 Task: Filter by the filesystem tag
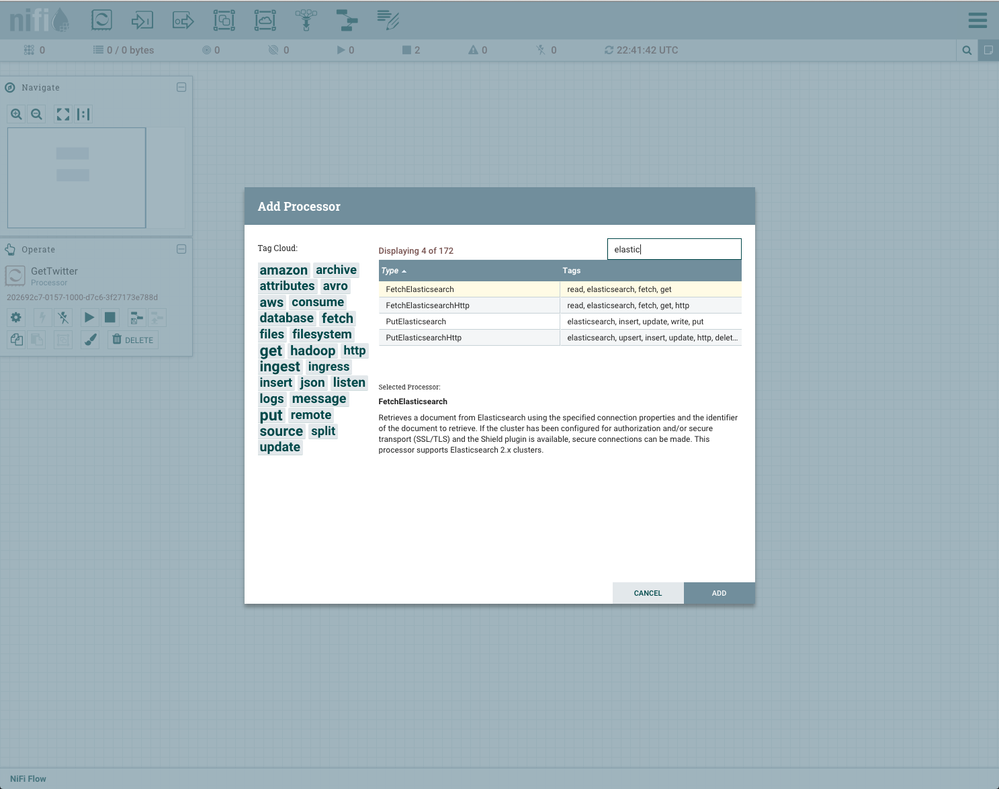(322, 334)
